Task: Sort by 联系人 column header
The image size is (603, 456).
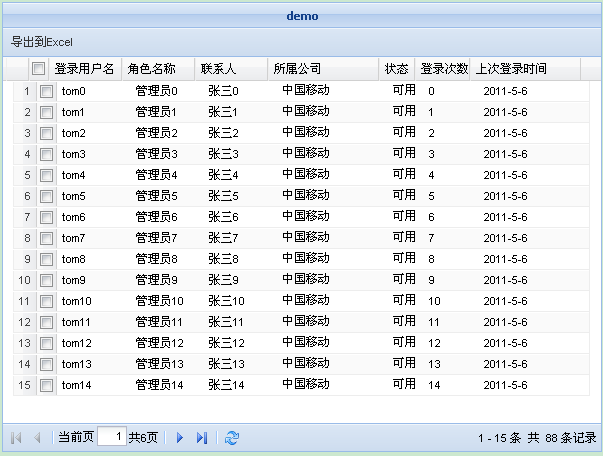Action: pos(232,69)
